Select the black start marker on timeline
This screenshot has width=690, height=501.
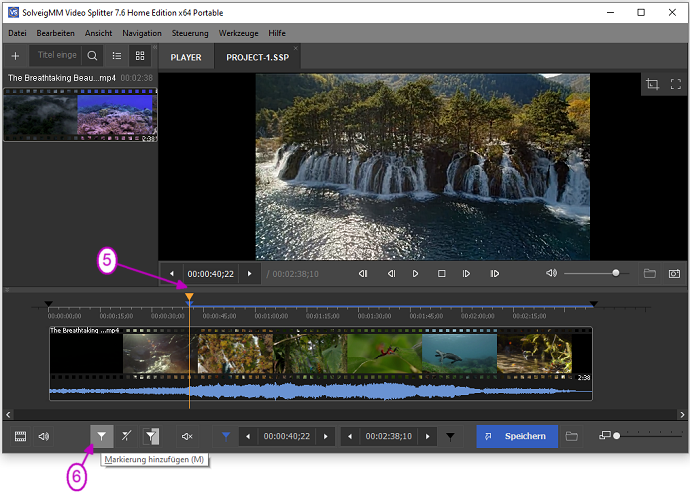49,304
